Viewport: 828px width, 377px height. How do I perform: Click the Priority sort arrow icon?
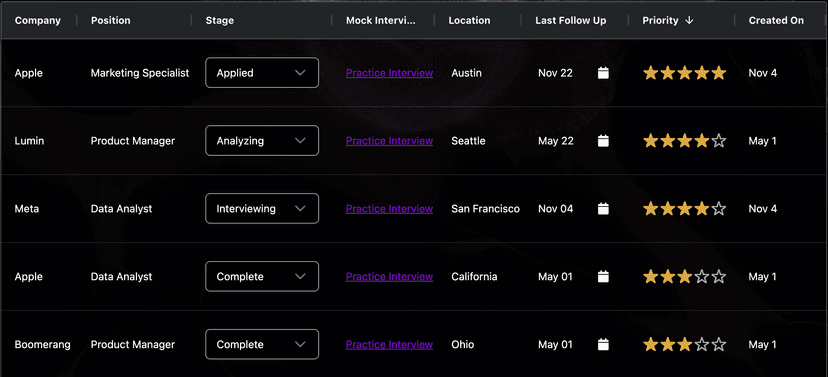coord(689,21)
